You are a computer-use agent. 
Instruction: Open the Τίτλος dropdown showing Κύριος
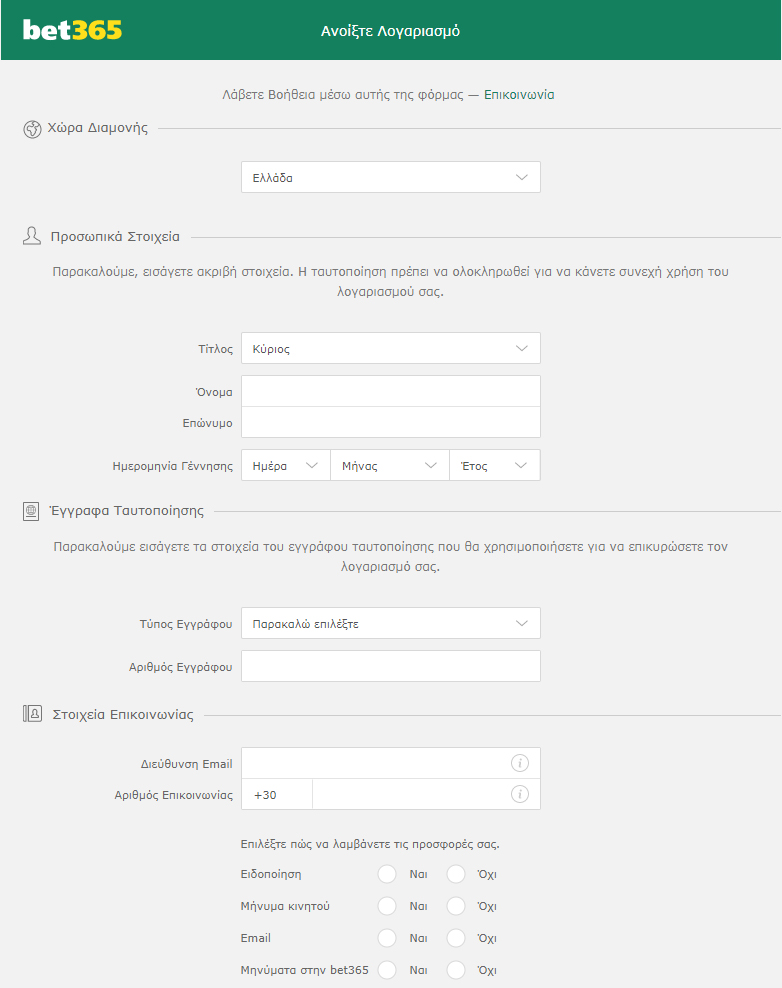click(390, 349)
